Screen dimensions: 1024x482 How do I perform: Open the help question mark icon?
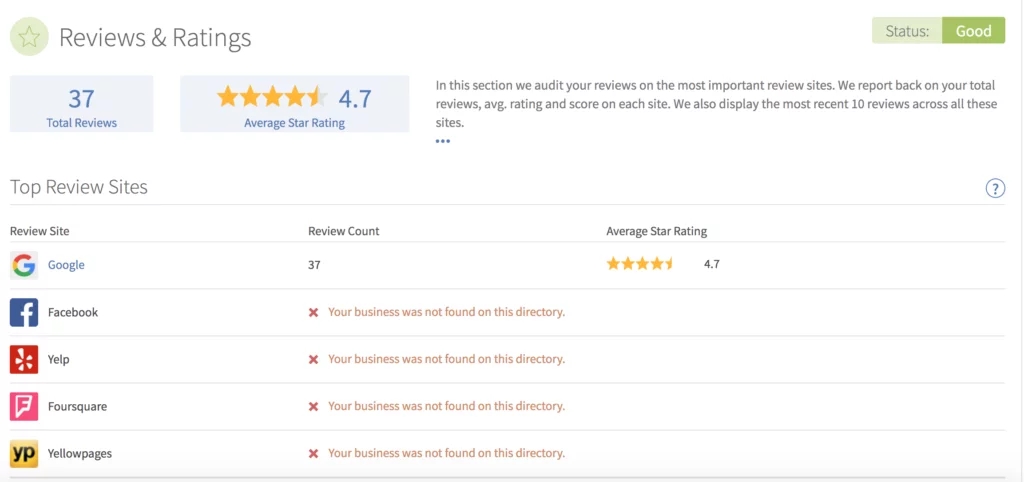995,188
